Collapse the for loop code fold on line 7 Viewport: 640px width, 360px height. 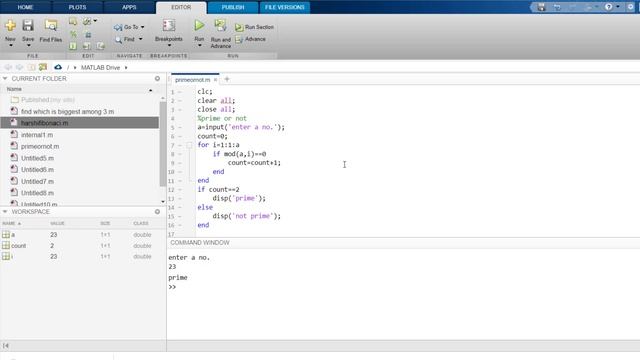coord(189,145)
